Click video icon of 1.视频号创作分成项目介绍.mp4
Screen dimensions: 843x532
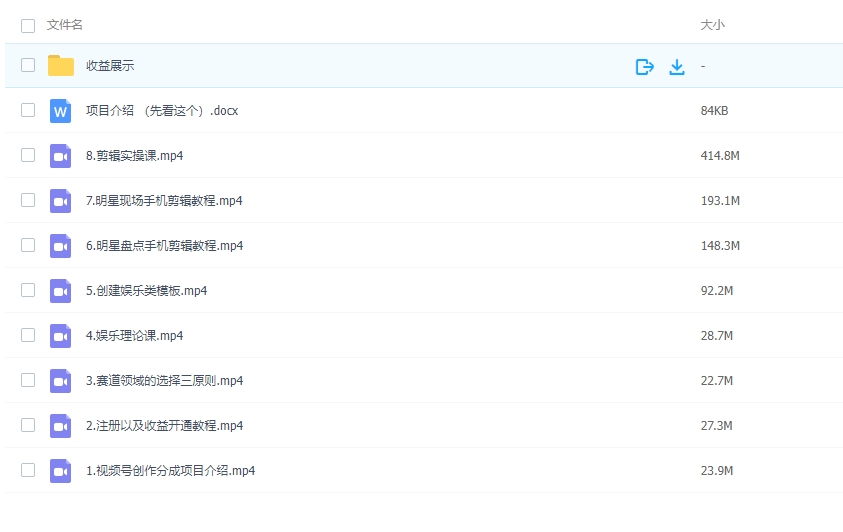pyautogui.click(x=61, y=471)
